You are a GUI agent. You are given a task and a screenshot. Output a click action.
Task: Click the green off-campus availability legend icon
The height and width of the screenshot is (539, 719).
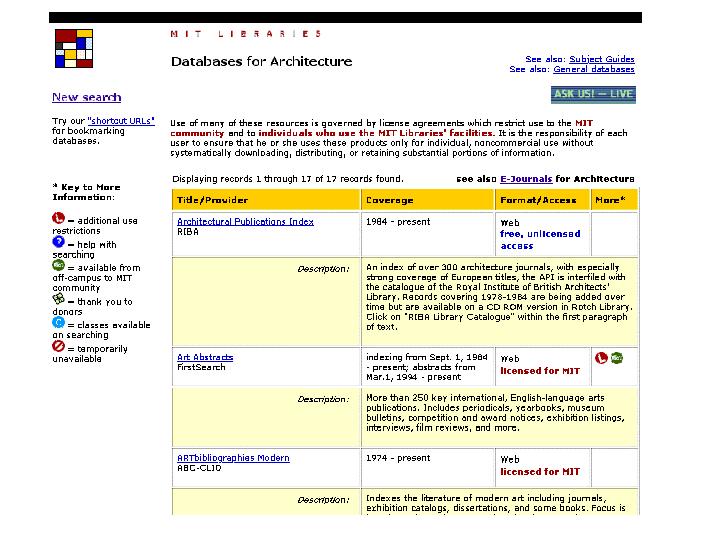(x=58, y=265)
